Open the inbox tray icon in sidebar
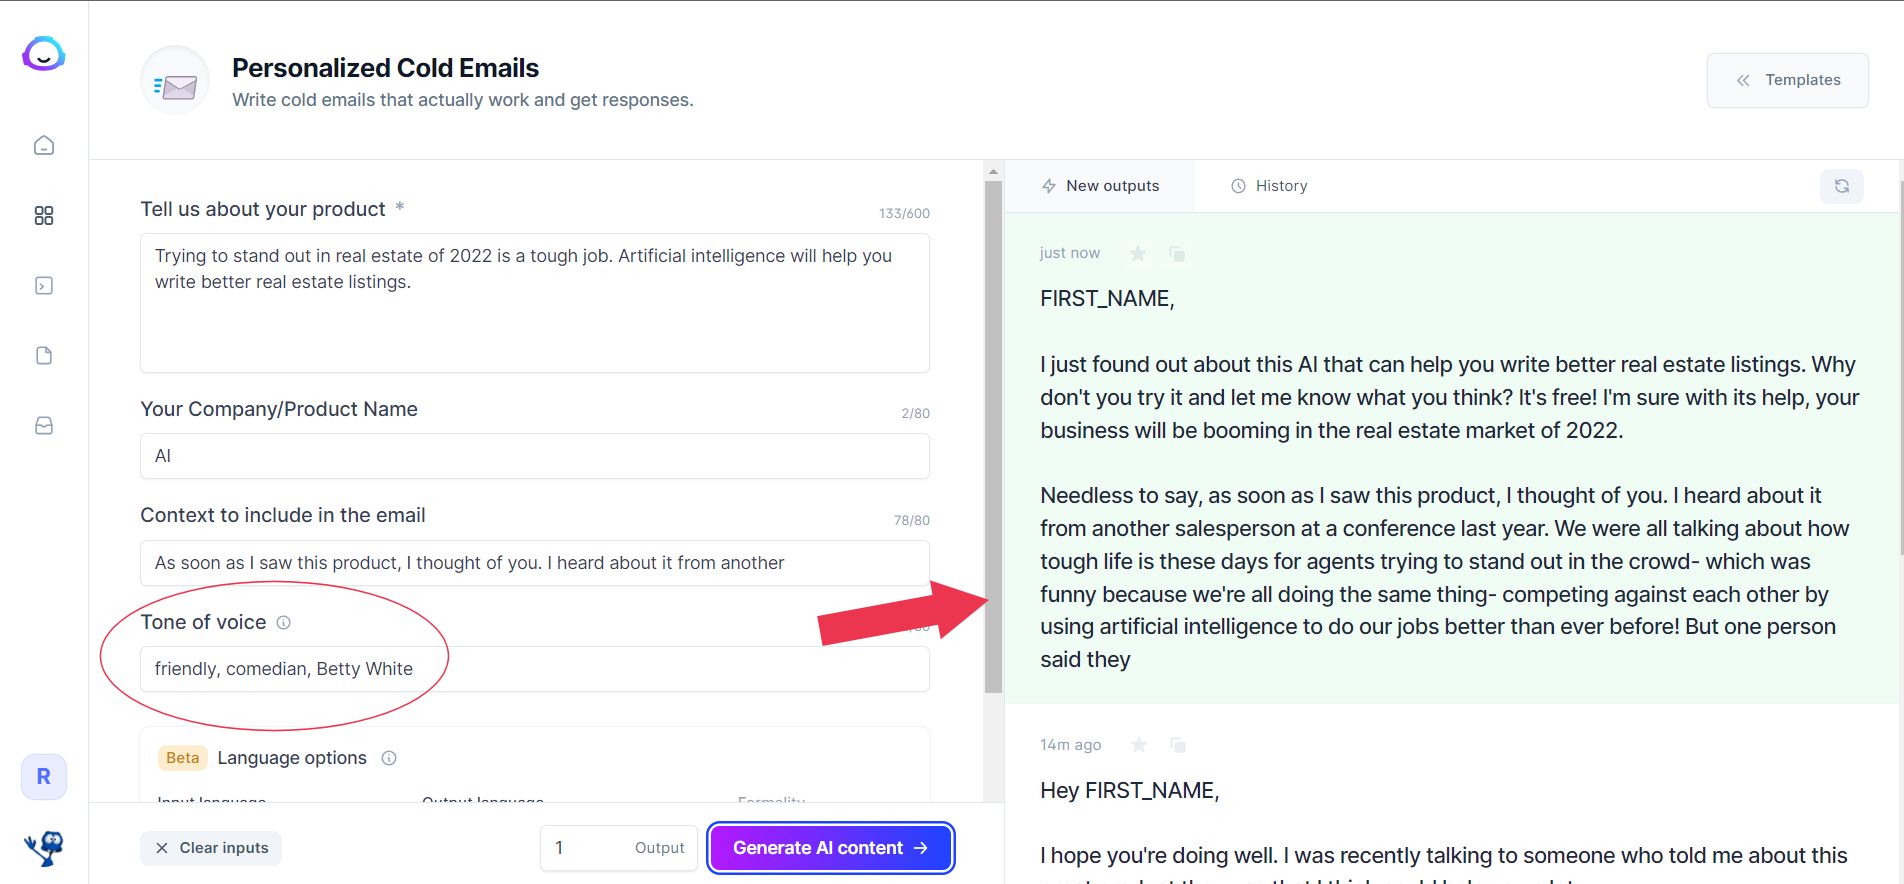This screenshot has width=1904, height=884. pyautogui.click(x=44, y=426)
